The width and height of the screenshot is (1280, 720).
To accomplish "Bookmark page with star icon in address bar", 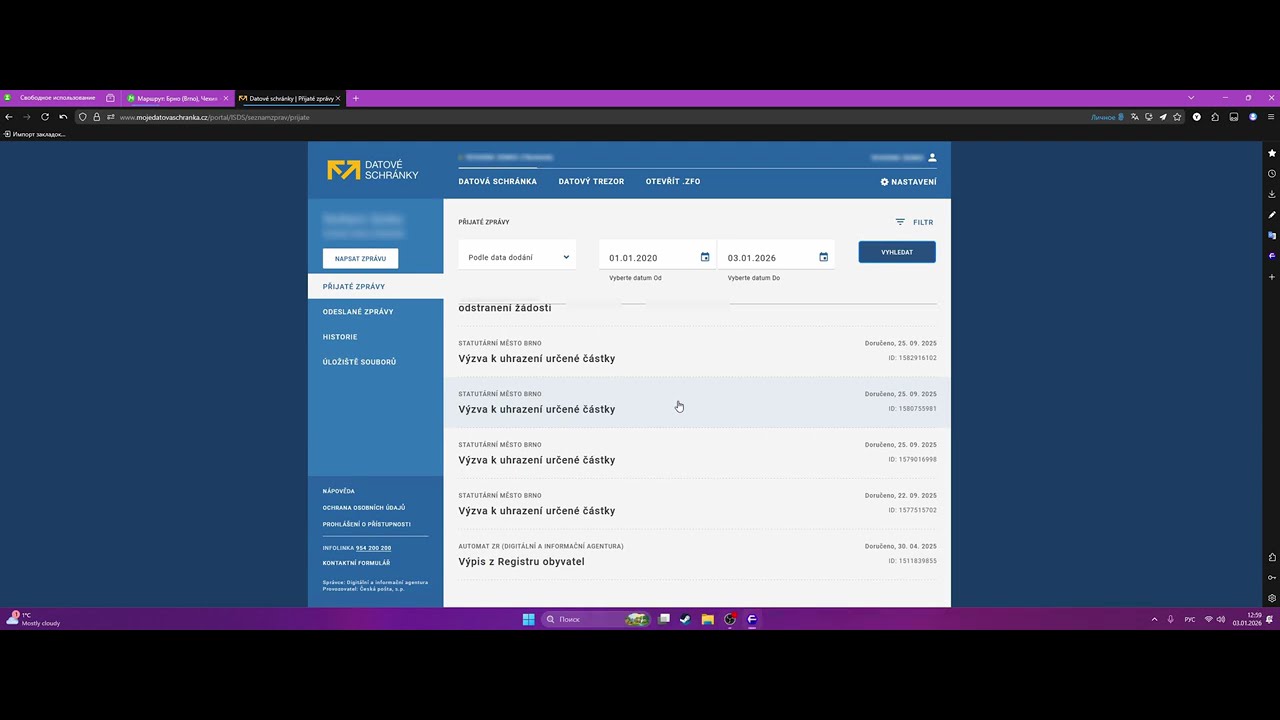I will [x=1177, y=117].
